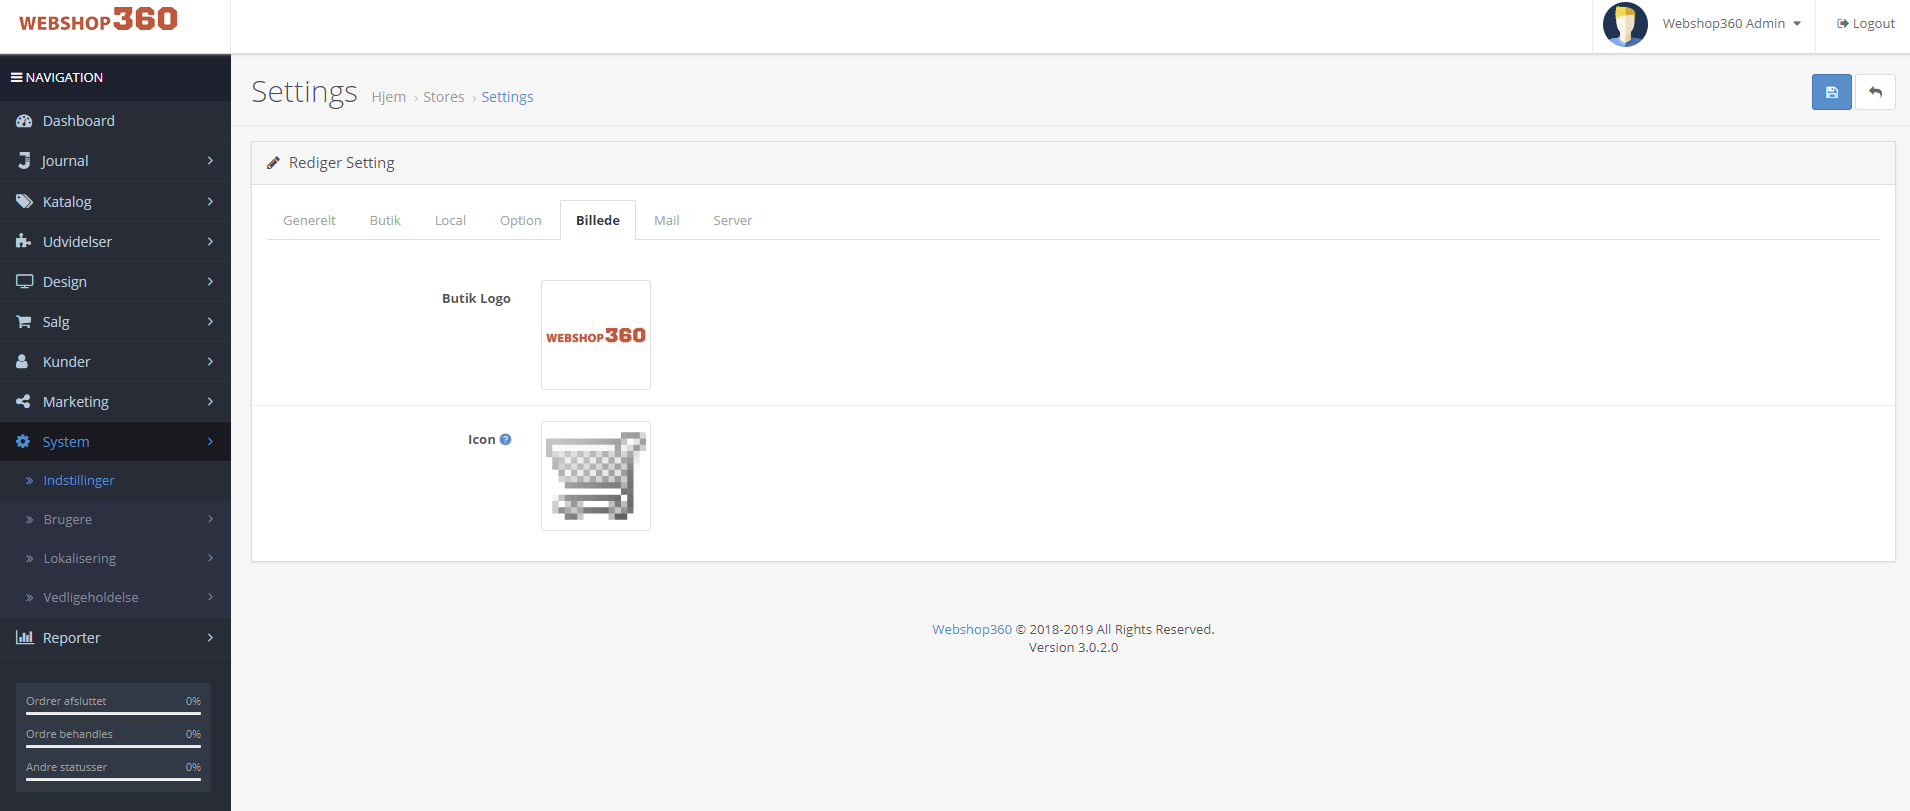This screenshot has height=811, width=1910.
Task: Click the blue save floppy-disk icon
Action: point(1831,92)
